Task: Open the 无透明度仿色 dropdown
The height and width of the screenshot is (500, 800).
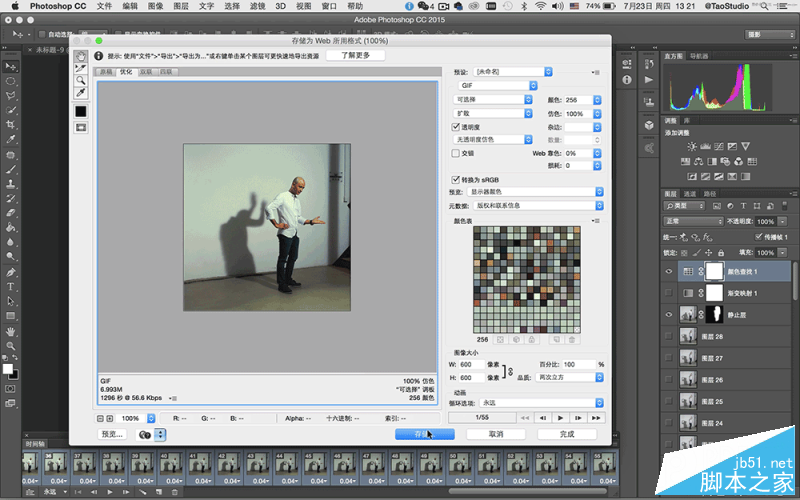Action: [493, 139]
